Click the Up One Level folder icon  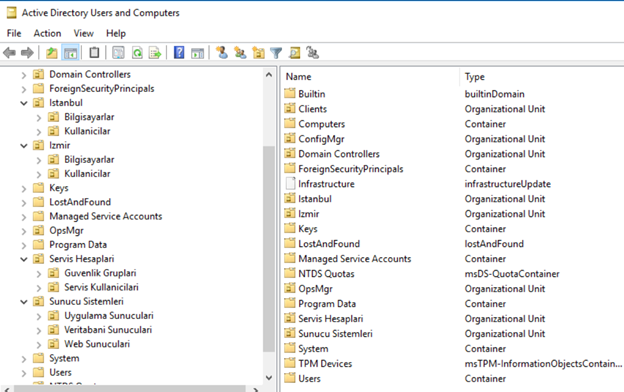coord(52,53)
